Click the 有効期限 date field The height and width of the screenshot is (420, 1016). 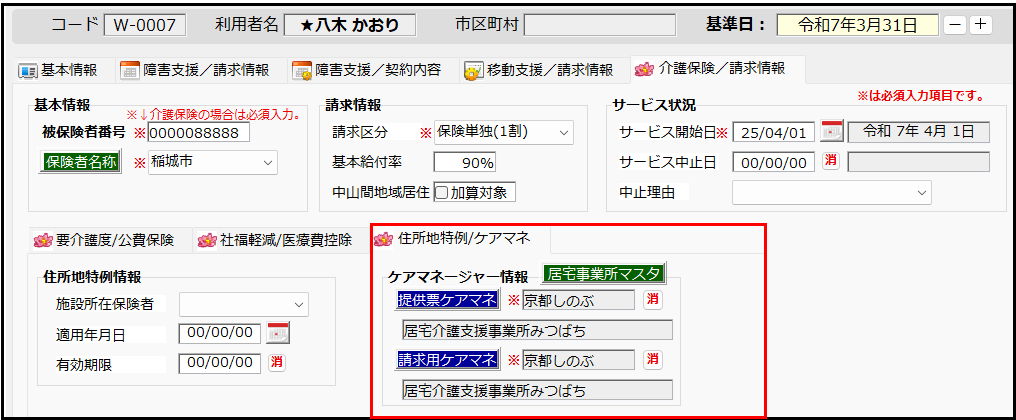[x=220, y=363]
